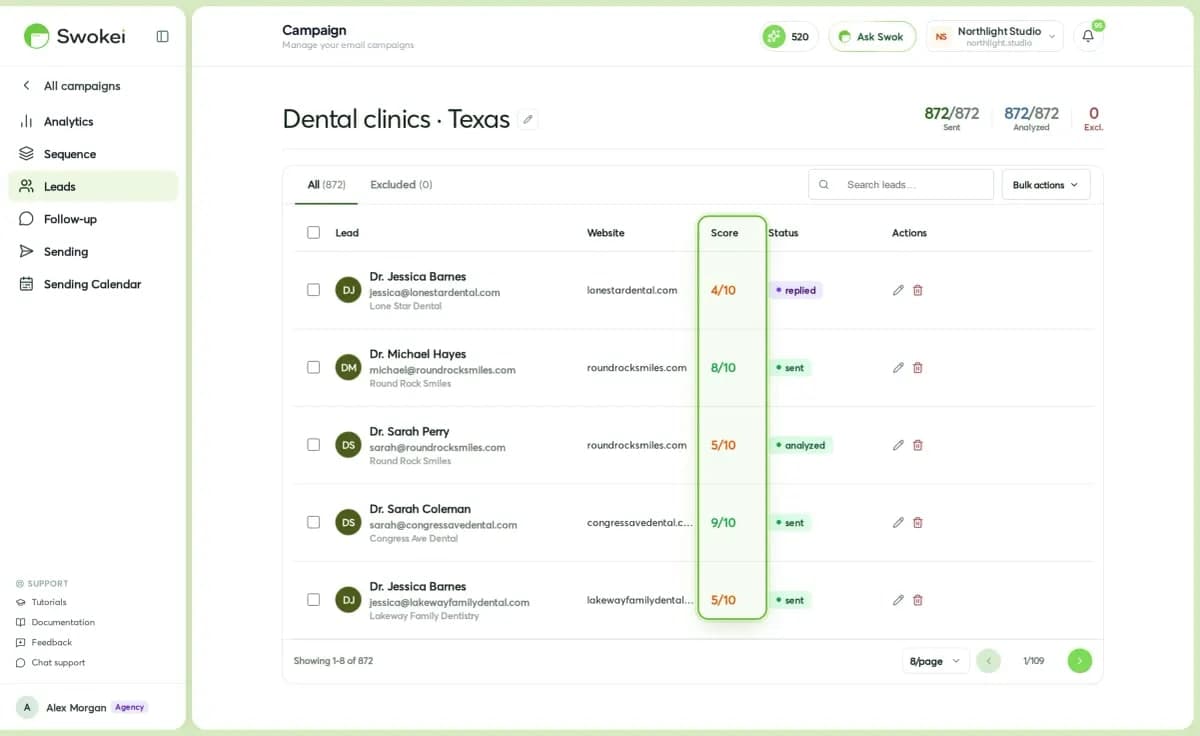Select all leads with header checkbox
The image size is (1200, 736).
point(313,232)
